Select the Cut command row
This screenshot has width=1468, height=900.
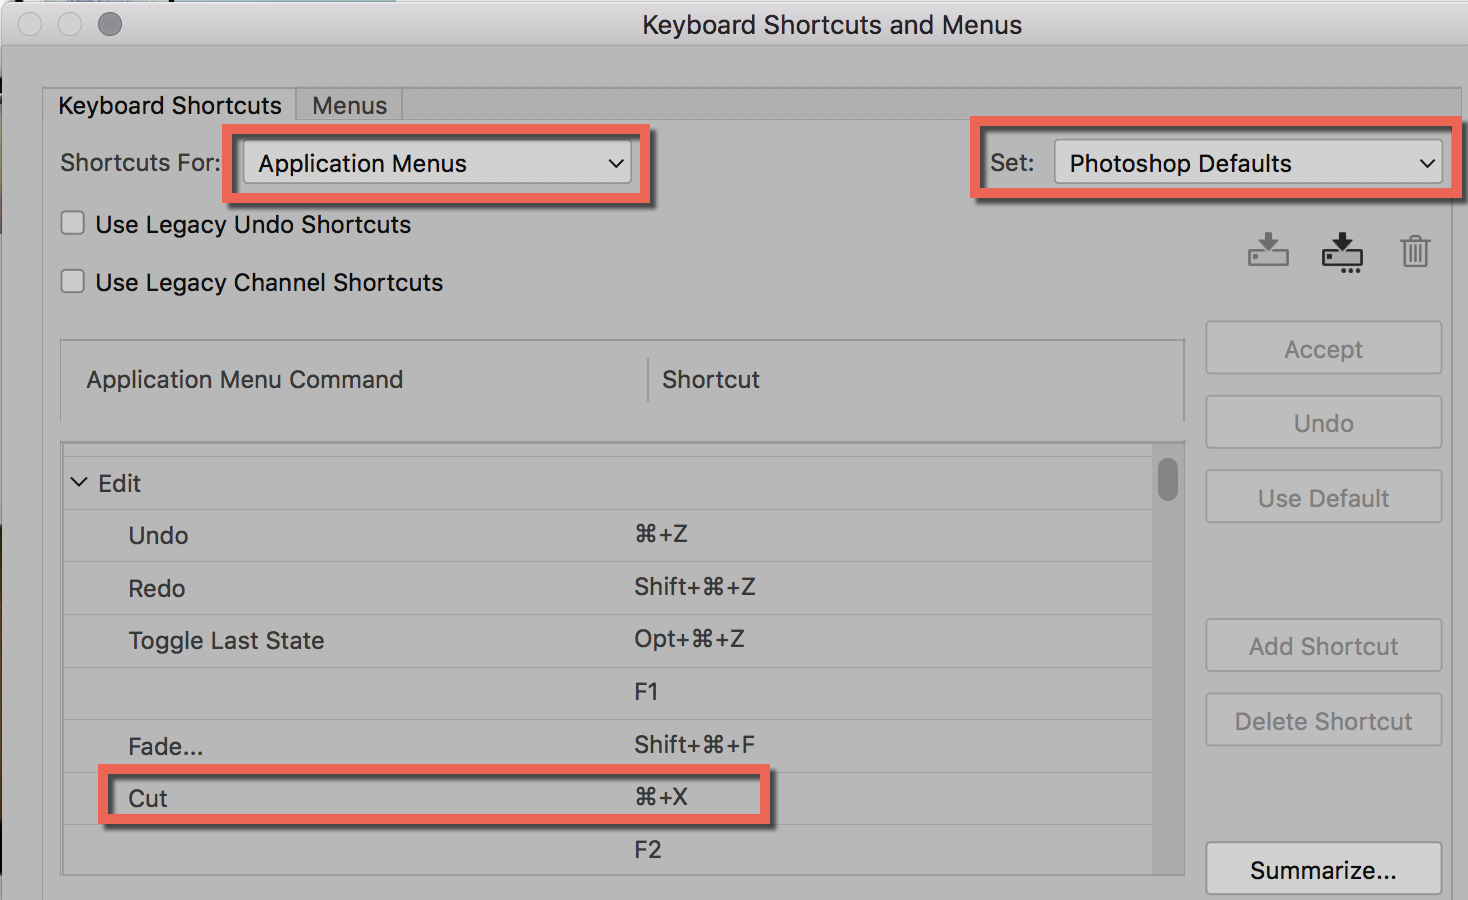coord(608,798)
